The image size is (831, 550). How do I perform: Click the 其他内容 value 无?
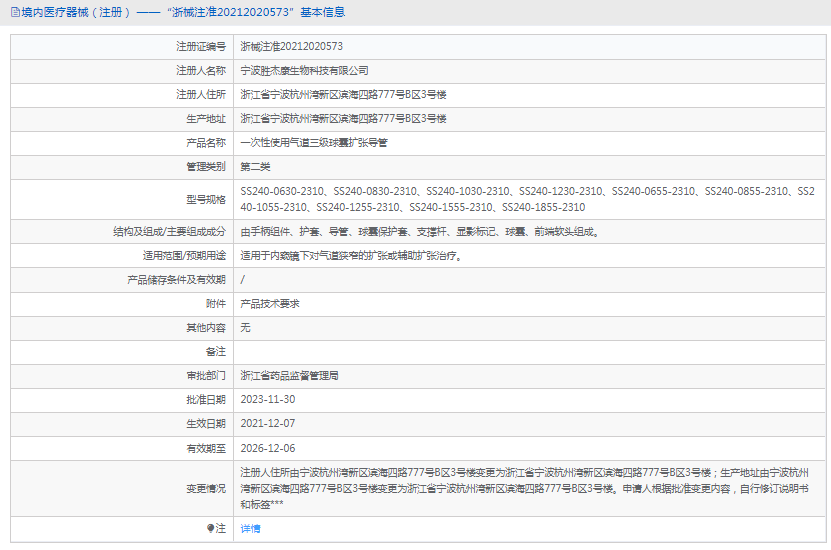tap(245, 327)
